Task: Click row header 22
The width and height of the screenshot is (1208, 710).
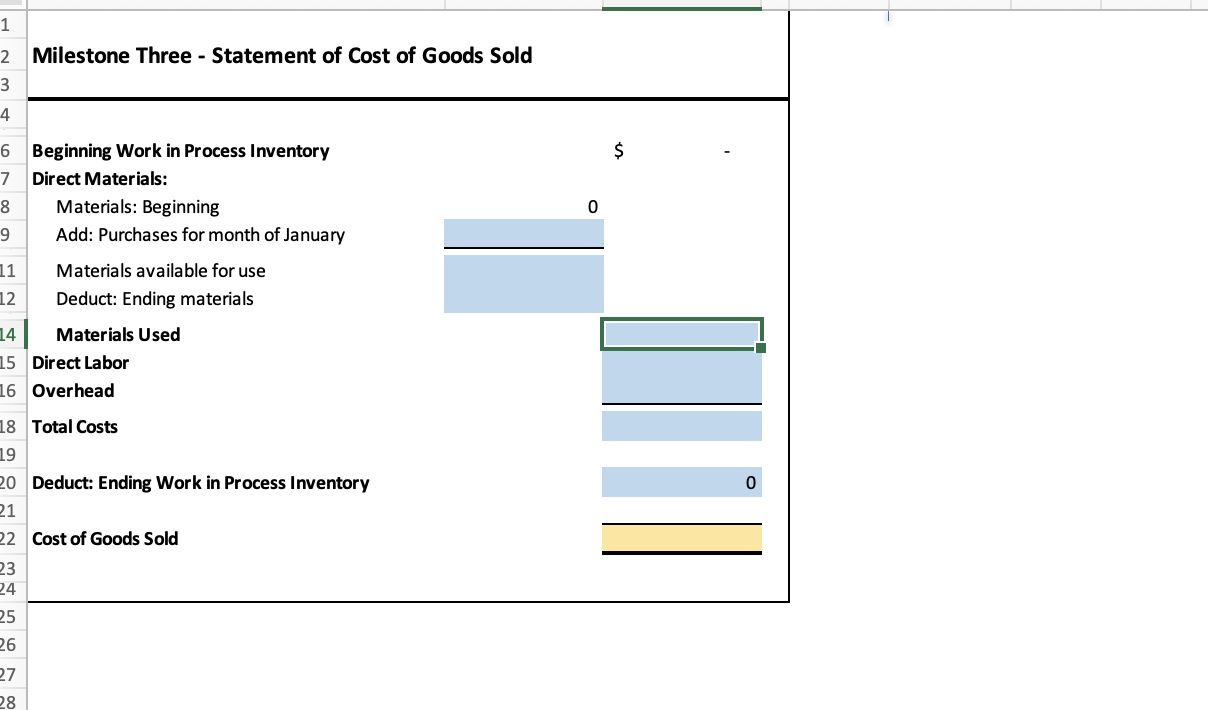Action: tap(12, 539)
